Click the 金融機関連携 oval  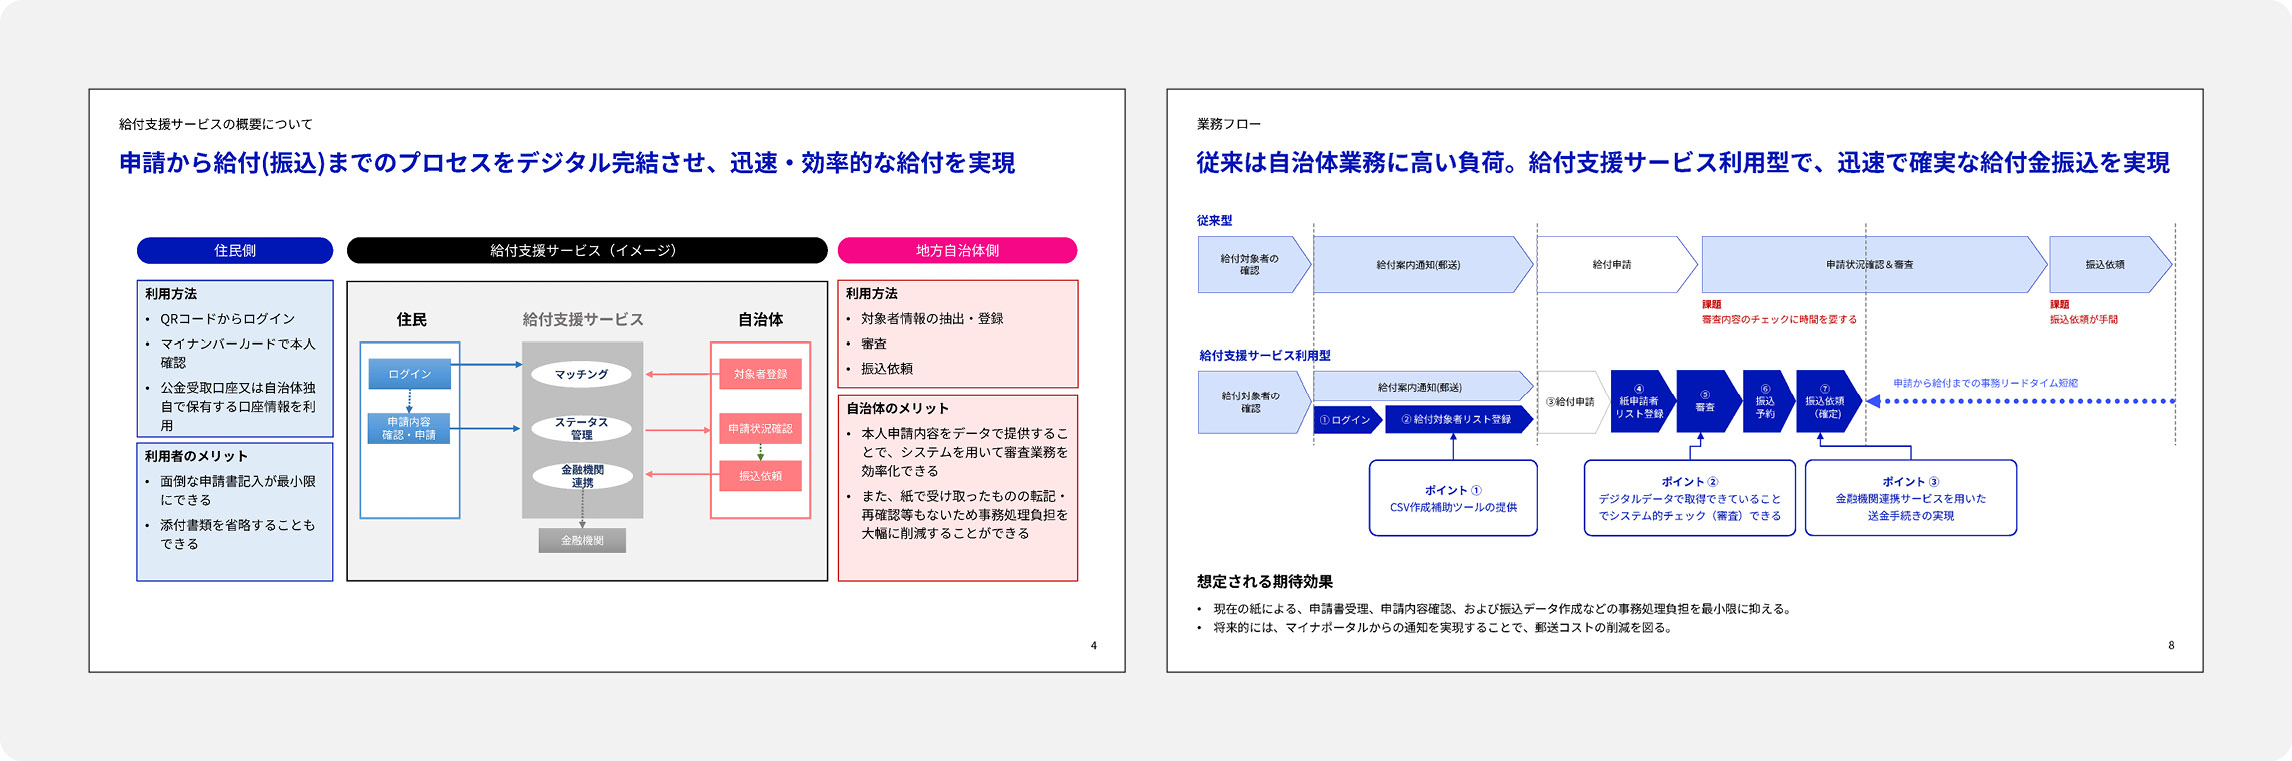click(582, 476)
